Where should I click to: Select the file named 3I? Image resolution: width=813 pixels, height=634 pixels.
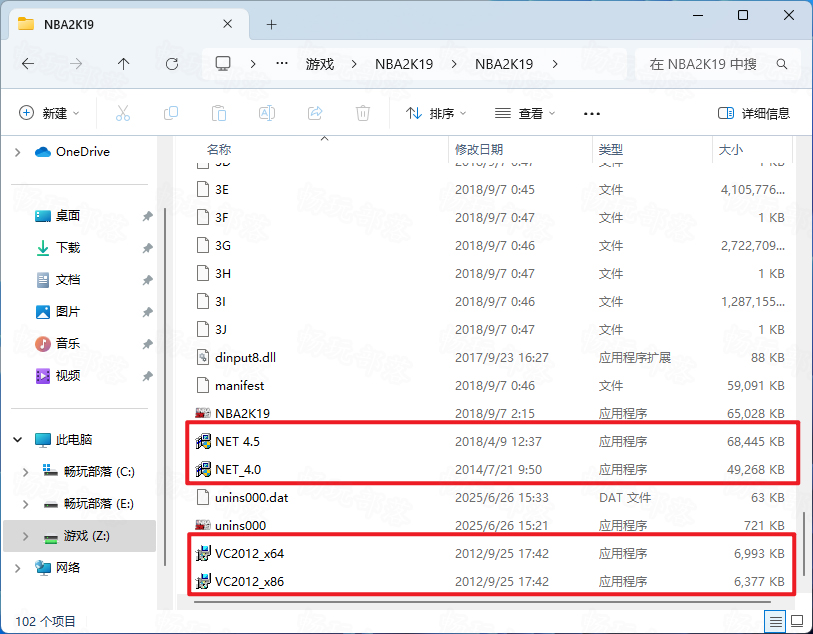tap(220, 301)
